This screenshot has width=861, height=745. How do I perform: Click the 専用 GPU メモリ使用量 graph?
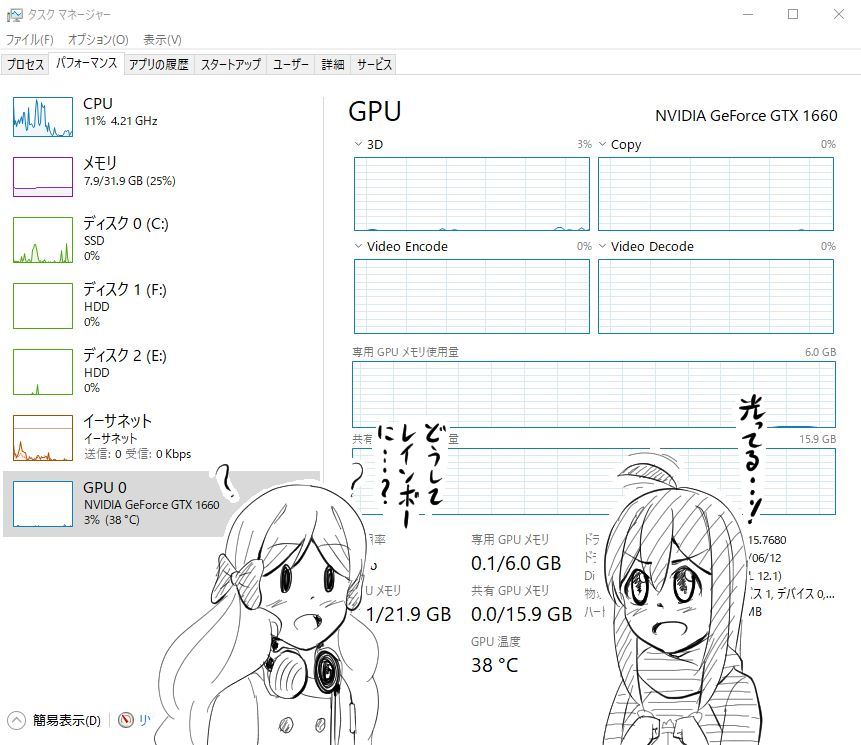pyautogui.click(x=594, y=394)
